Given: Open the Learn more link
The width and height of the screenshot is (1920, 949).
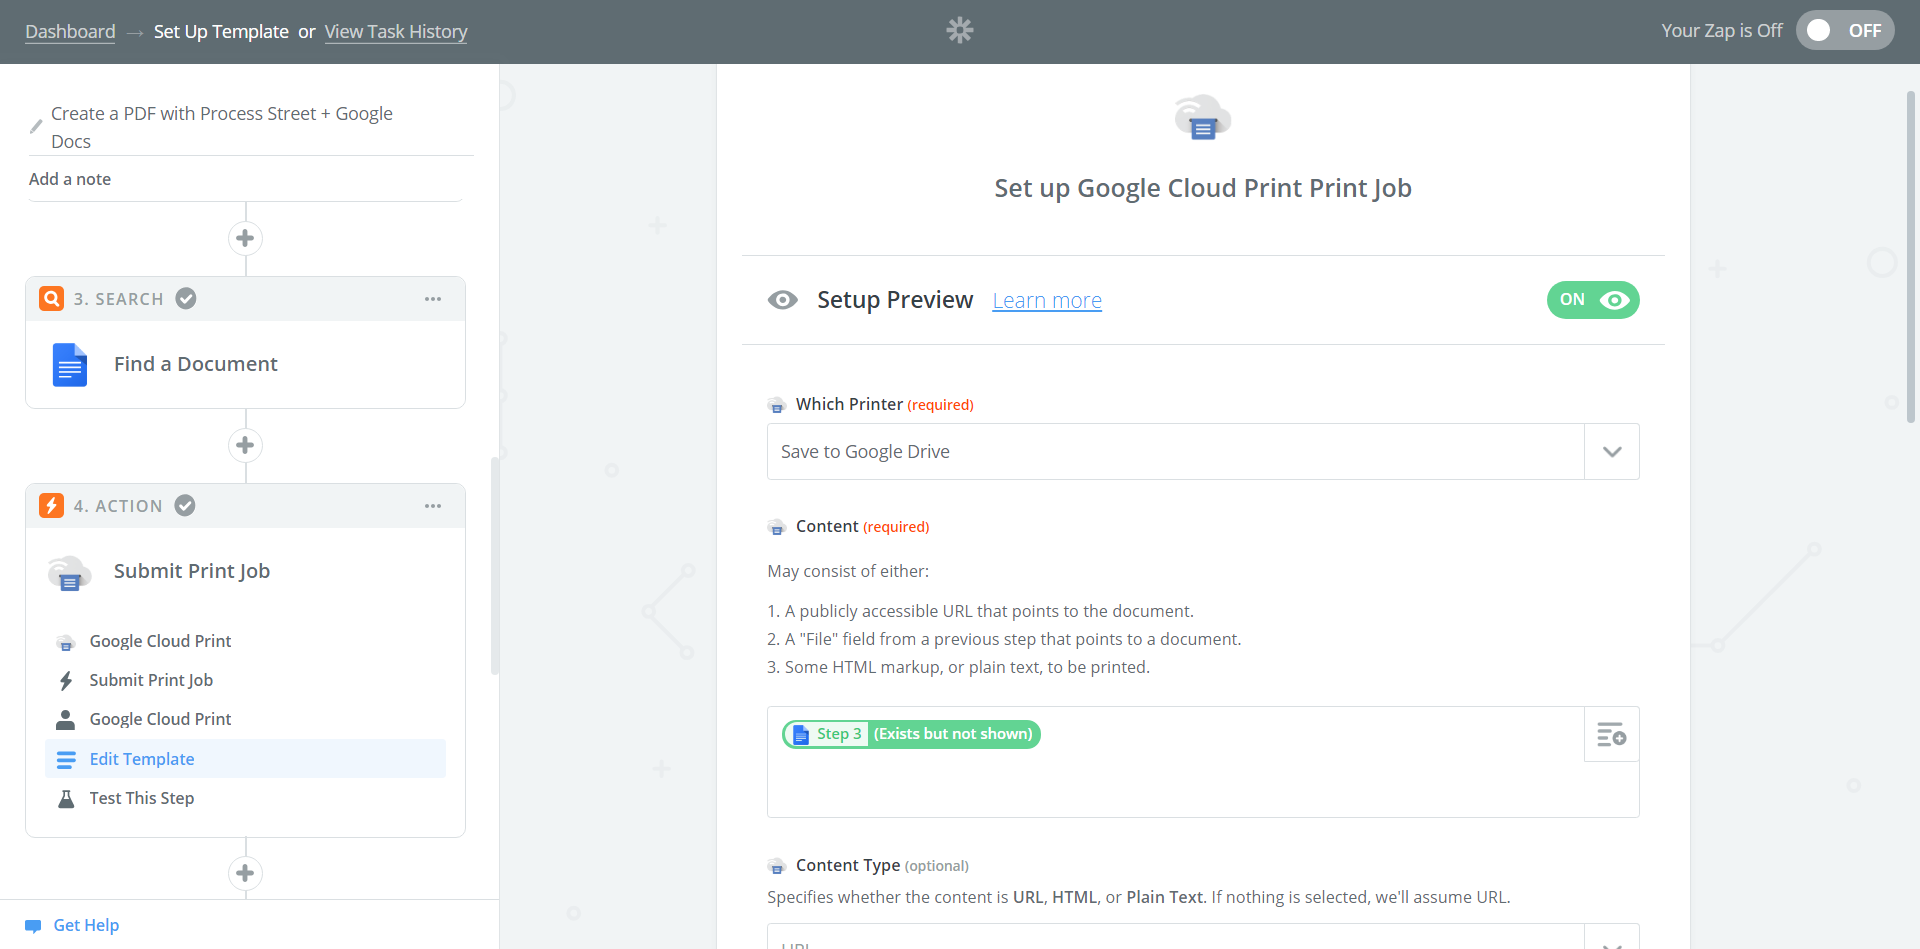Looking at the screenshot, I should click(x=1046, y=301).
